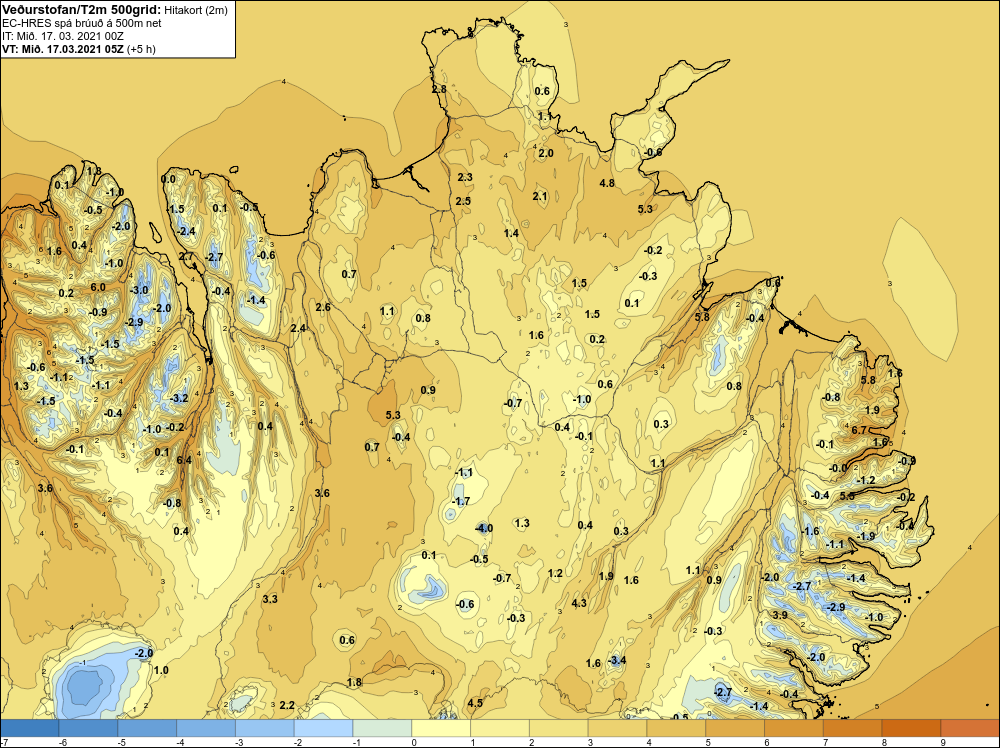Click the 2.1 temperature value
Screen dimensions: 1000x748
tap(540, 196)
